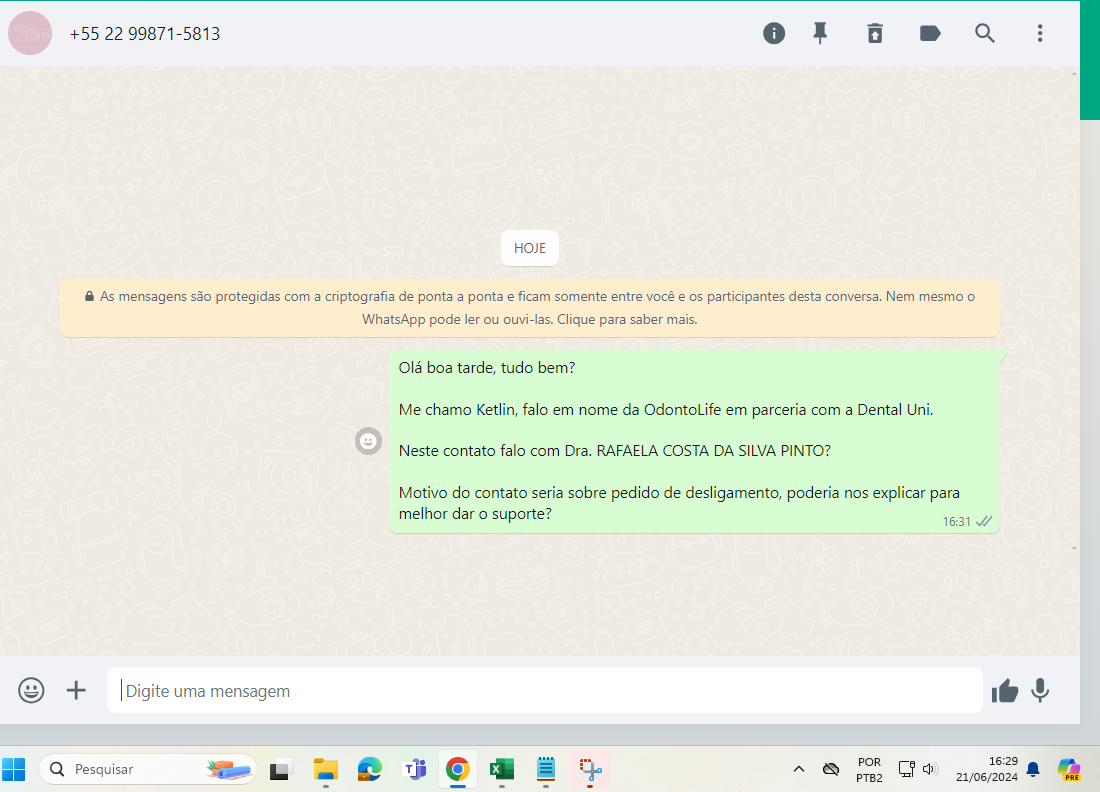Open Microsoft Teams from taskbar
The width and height of the screenshot is (1100, 792).
click(x=415, y=770)
